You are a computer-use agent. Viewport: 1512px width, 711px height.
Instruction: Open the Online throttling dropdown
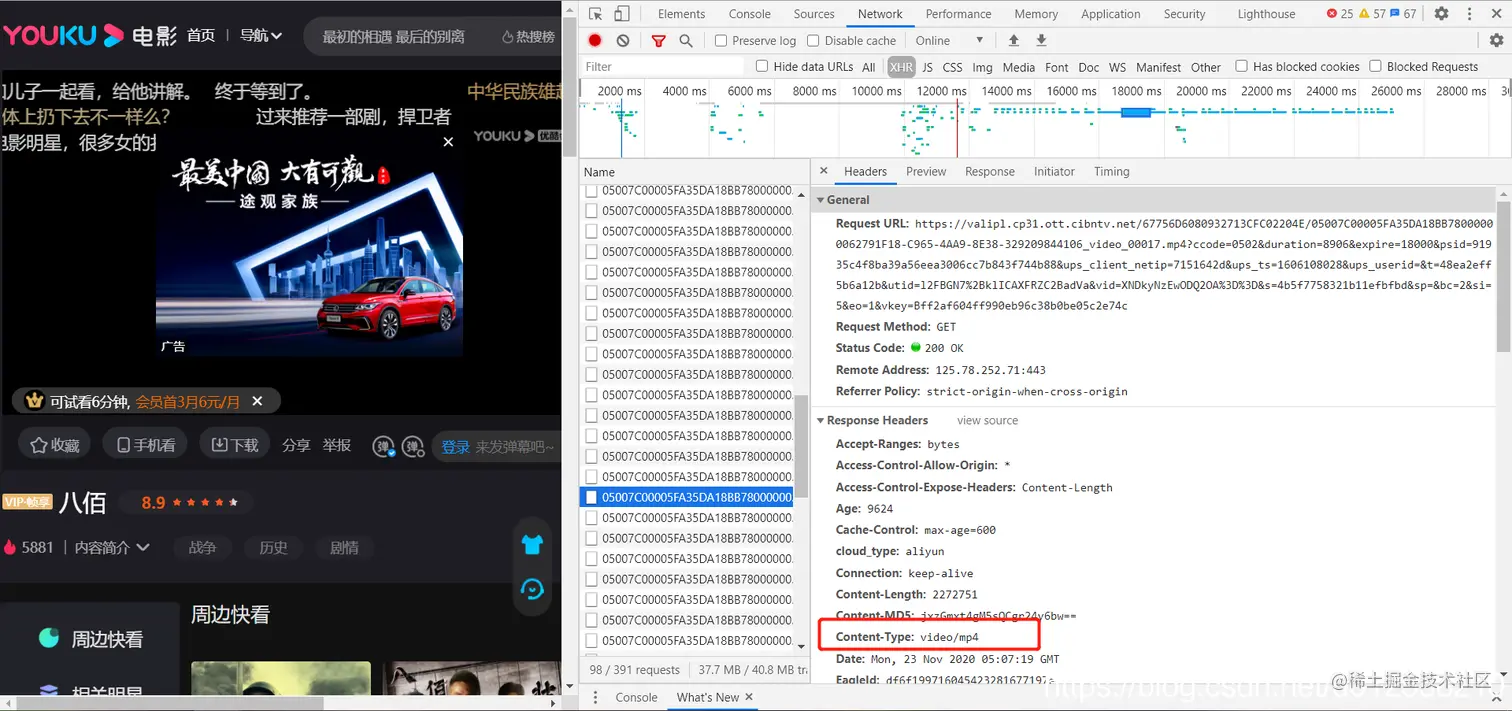[950, 40]
